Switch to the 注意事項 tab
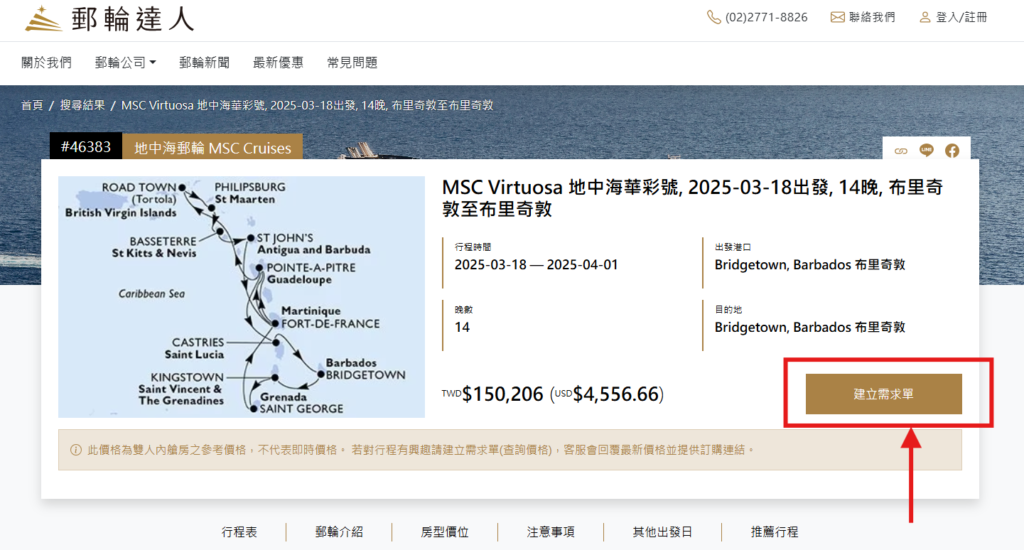 551,532
